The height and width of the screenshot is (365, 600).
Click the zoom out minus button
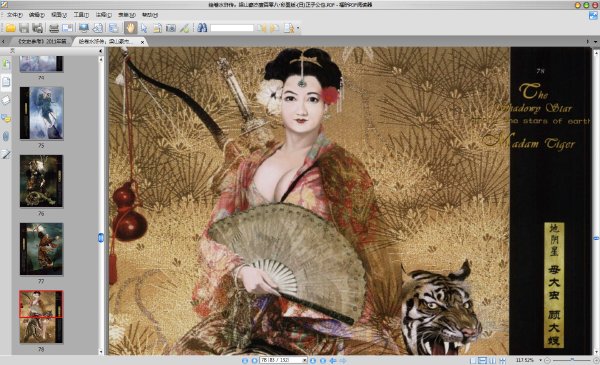pyautogui.click(x=548, y=360)
